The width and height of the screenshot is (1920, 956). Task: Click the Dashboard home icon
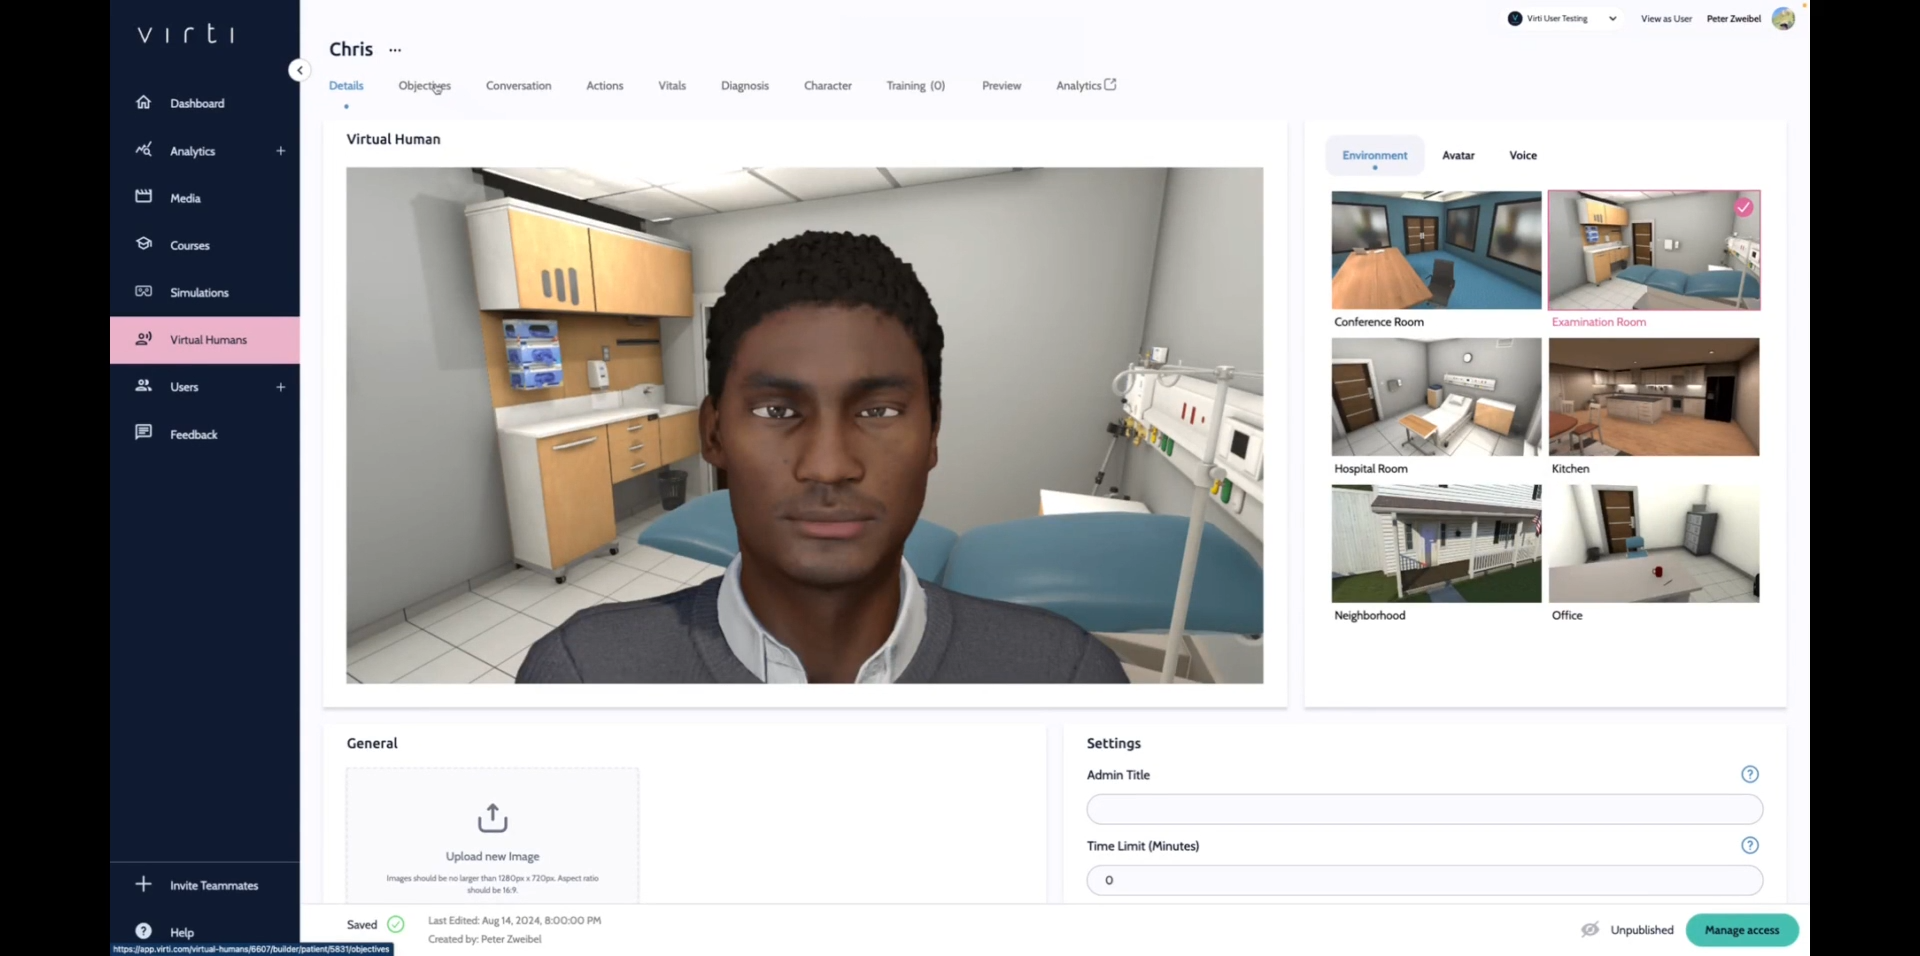144,102
